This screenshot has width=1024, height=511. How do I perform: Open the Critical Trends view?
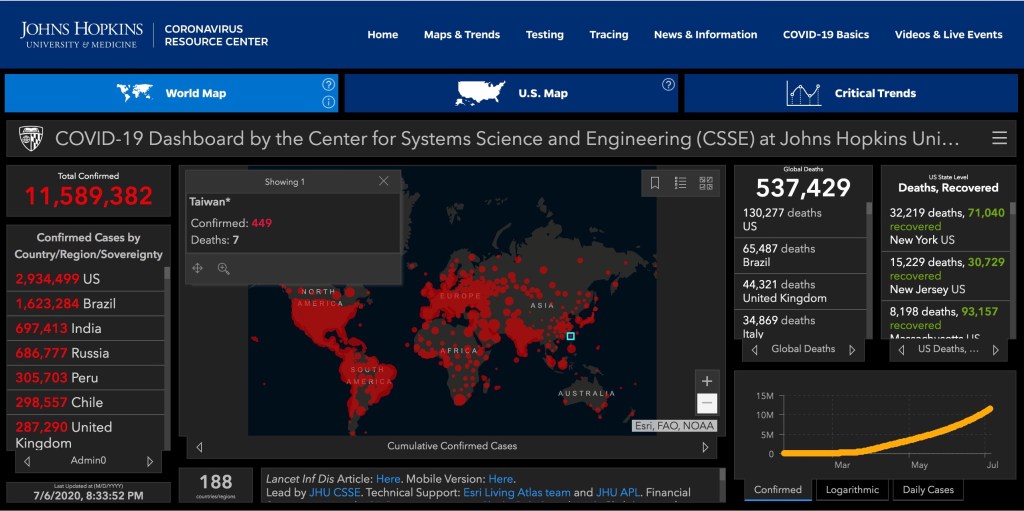tap(850, 93)
